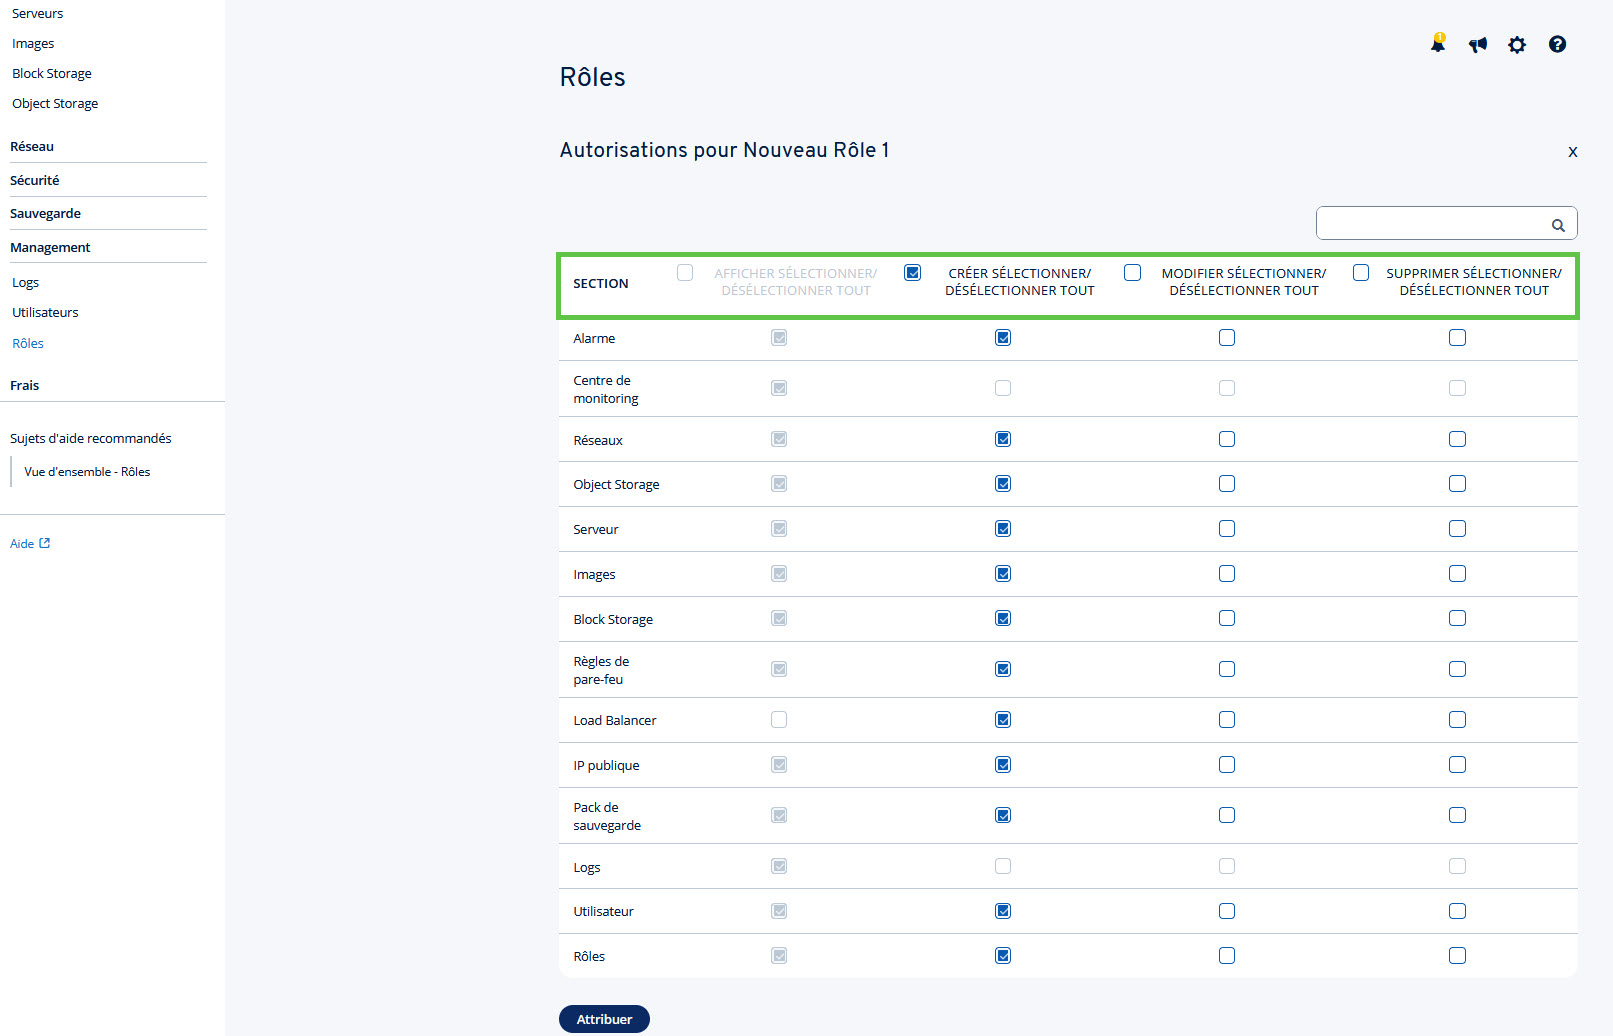Open settings gear icon
The height and width of the screenshot is (1036, 1613).
pos(1517,44)
